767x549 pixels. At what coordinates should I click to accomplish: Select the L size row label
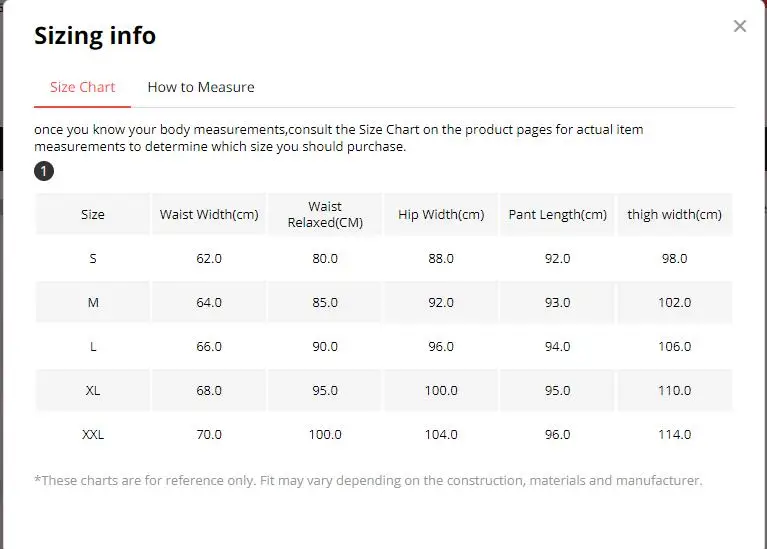pos(93,346)
